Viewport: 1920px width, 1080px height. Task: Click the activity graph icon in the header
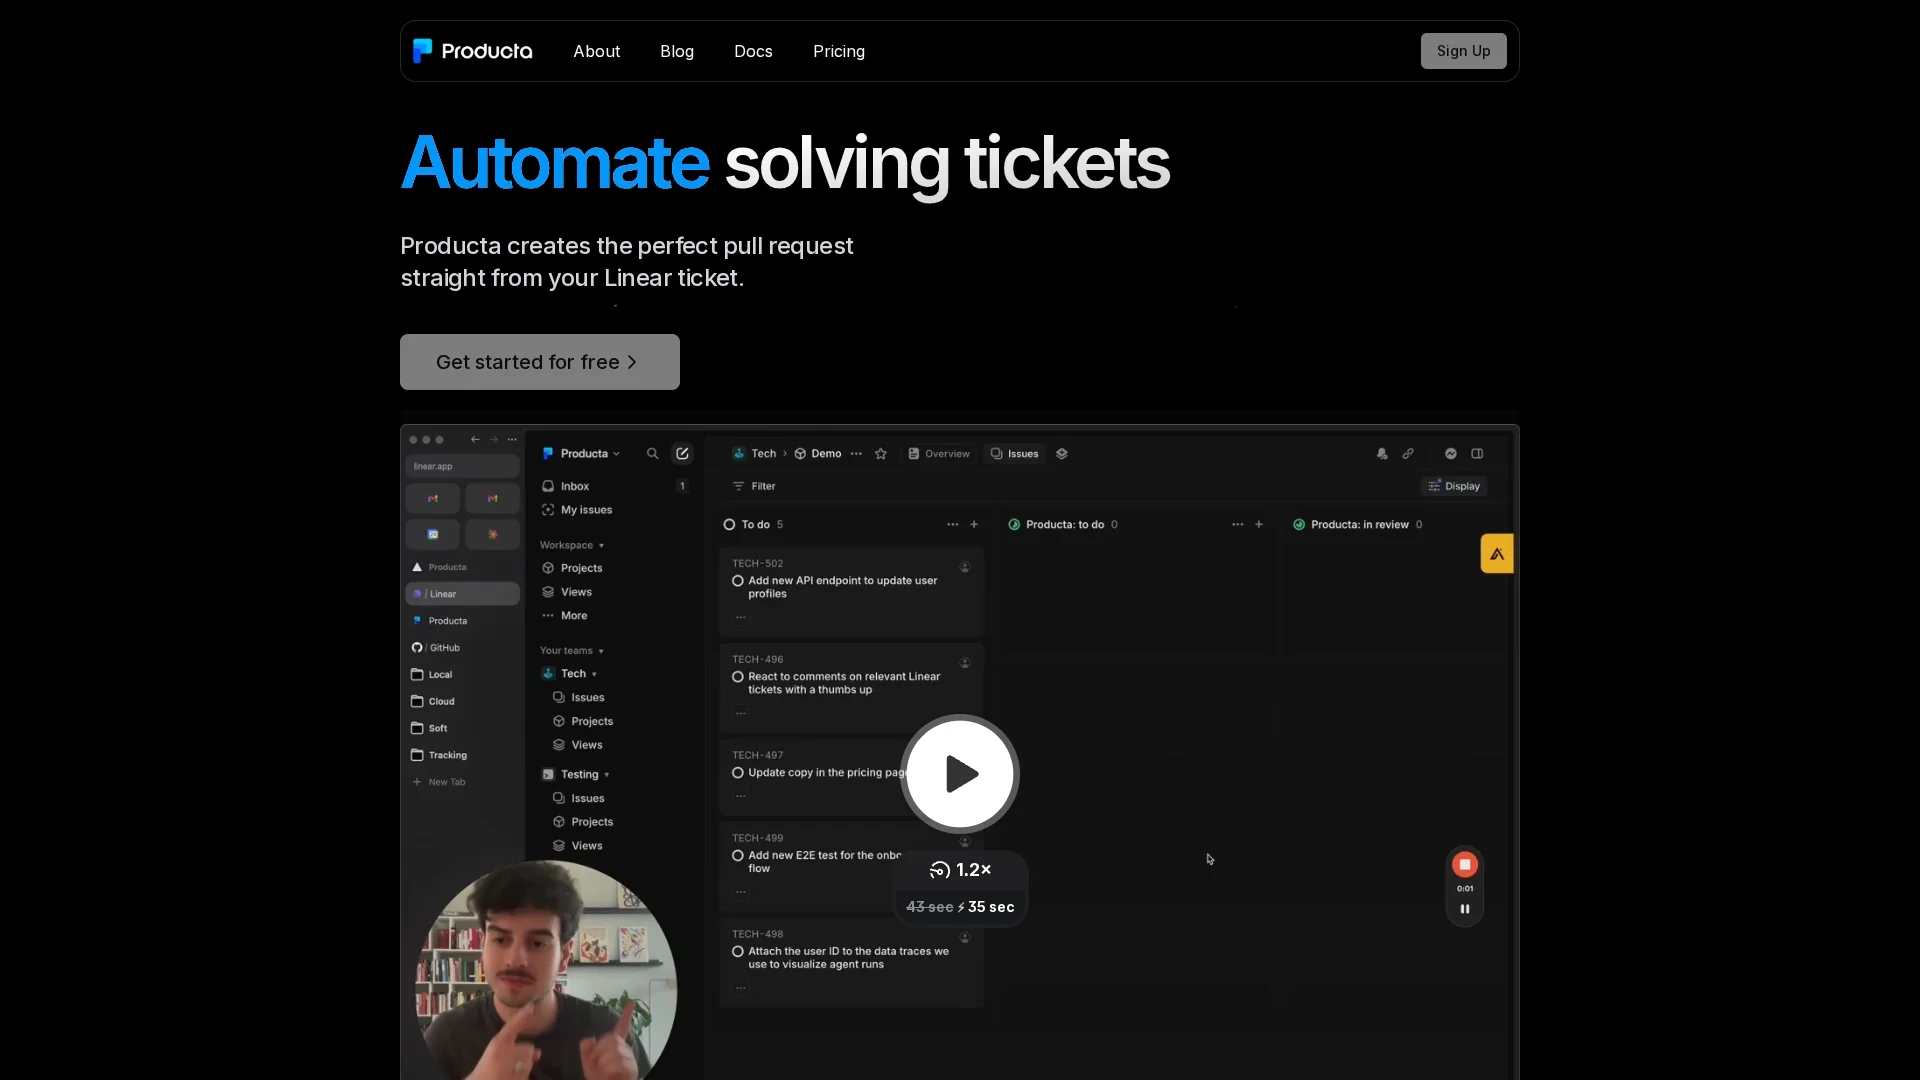point(1451,454)
